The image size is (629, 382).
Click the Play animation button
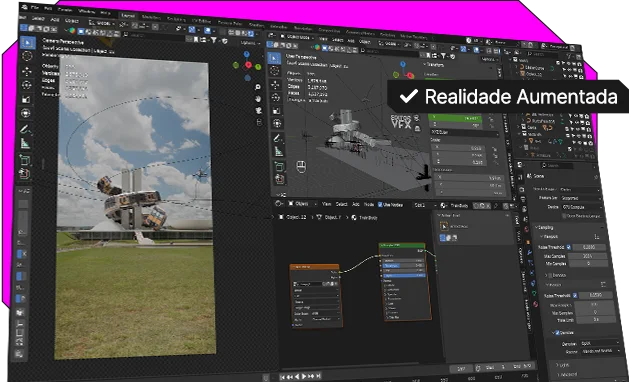(304, 376)
